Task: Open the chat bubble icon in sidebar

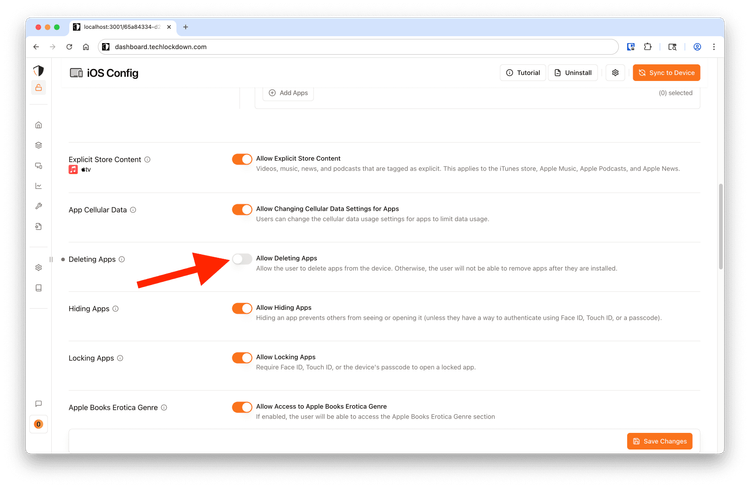Action: tap(38, 403)
